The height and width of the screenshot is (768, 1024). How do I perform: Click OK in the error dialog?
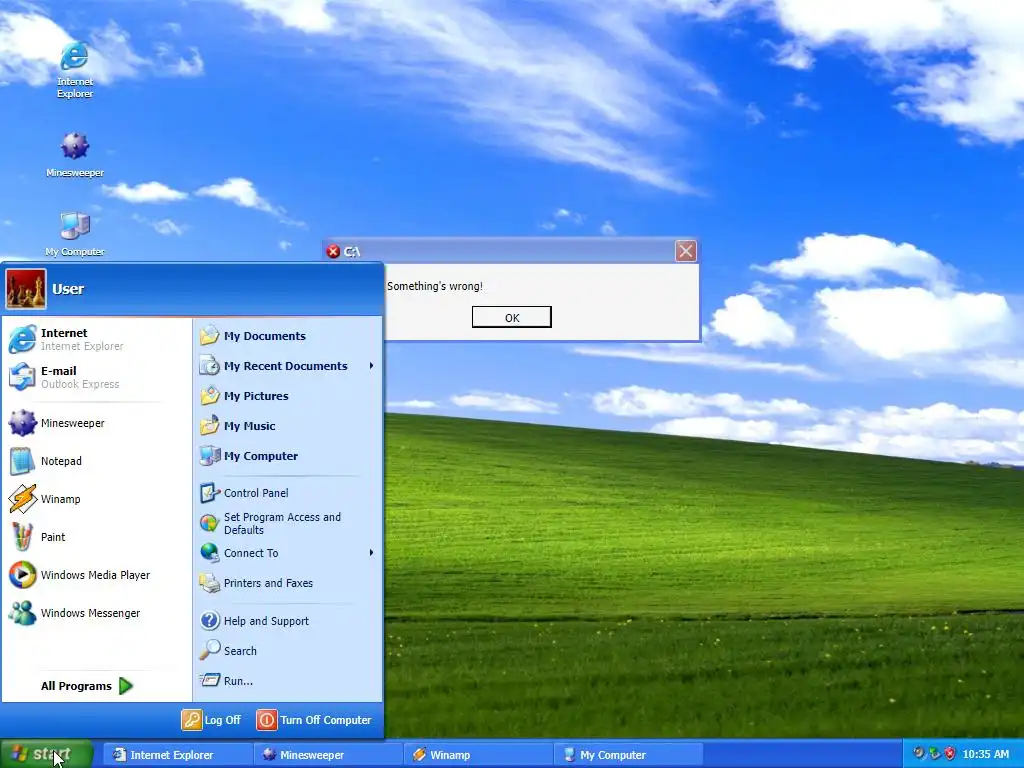coord(511,317)
